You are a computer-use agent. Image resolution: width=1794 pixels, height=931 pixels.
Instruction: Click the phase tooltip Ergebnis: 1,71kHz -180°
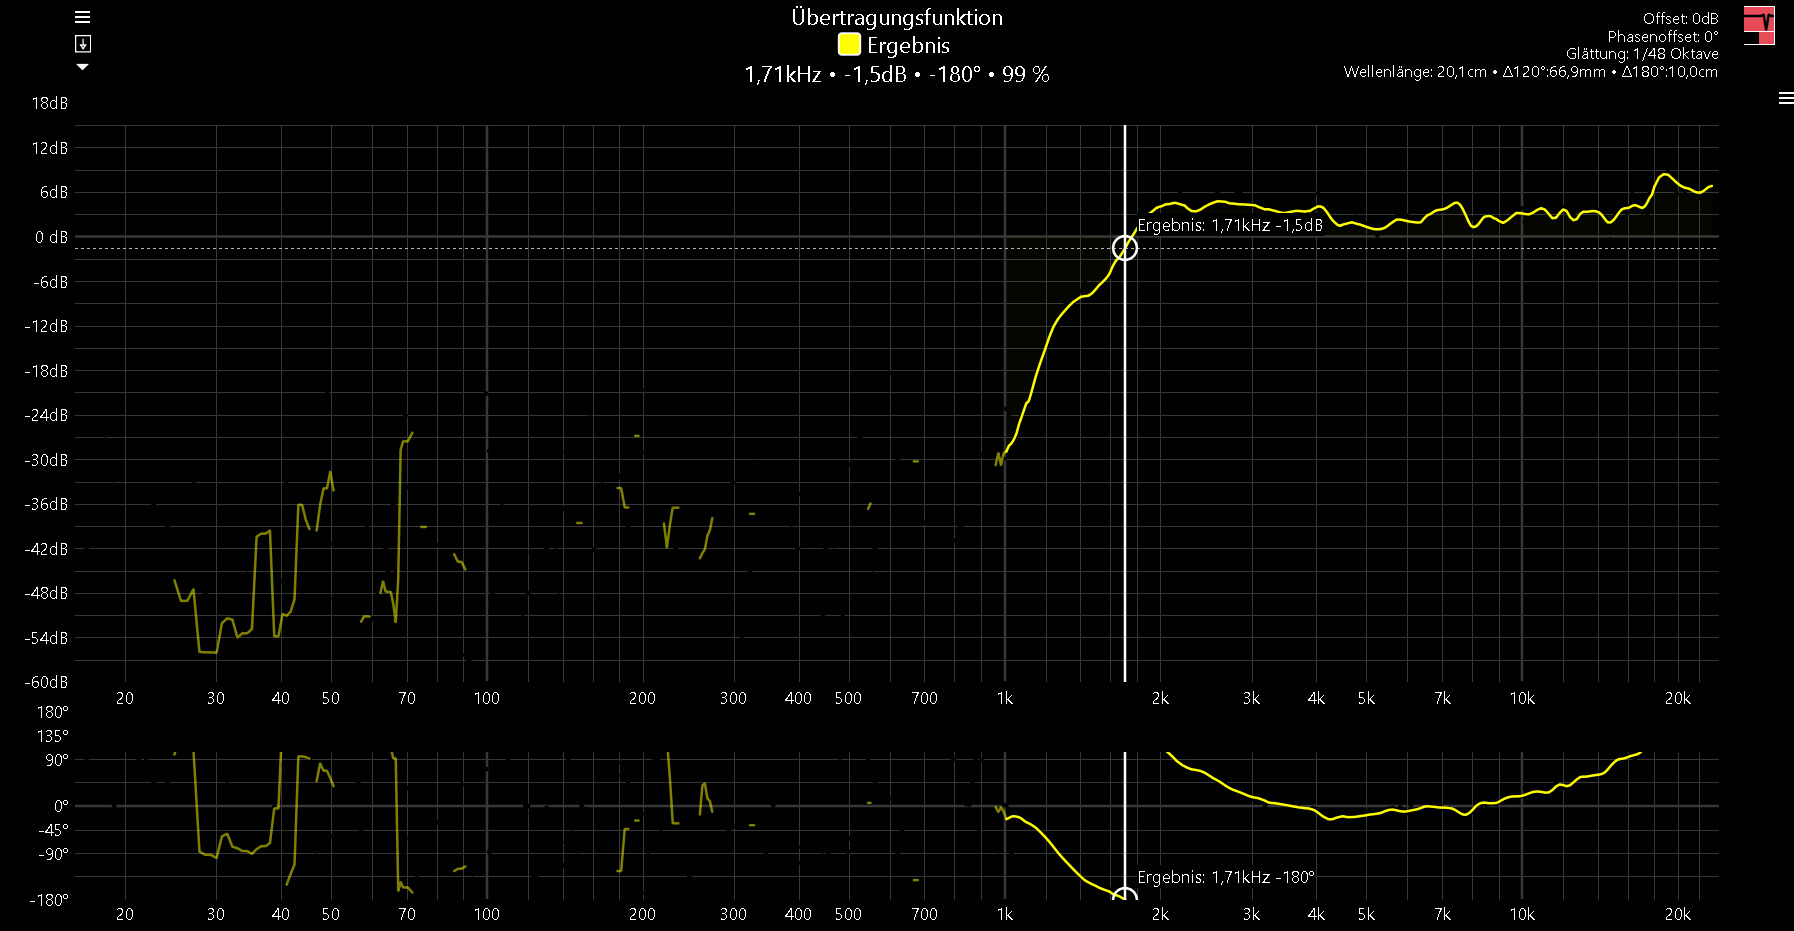pos(1226,877)
